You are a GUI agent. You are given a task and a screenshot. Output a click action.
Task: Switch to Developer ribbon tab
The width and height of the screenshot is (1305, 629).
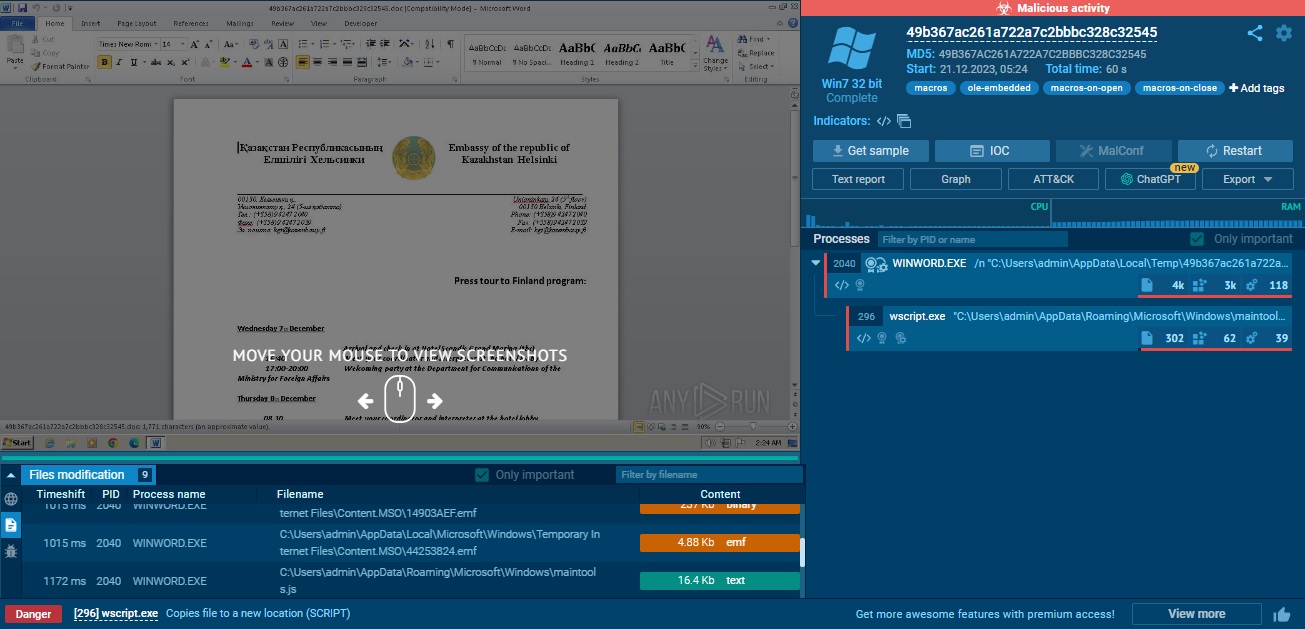pyautogui.click(x=361, y=22)
